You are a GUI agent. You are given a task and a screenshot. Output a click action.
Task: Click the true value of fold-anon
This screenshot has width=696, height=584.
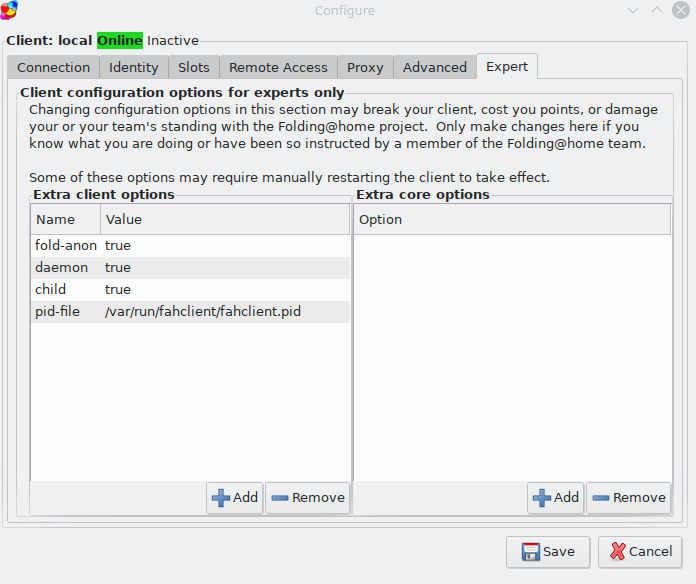pos(118,245)
